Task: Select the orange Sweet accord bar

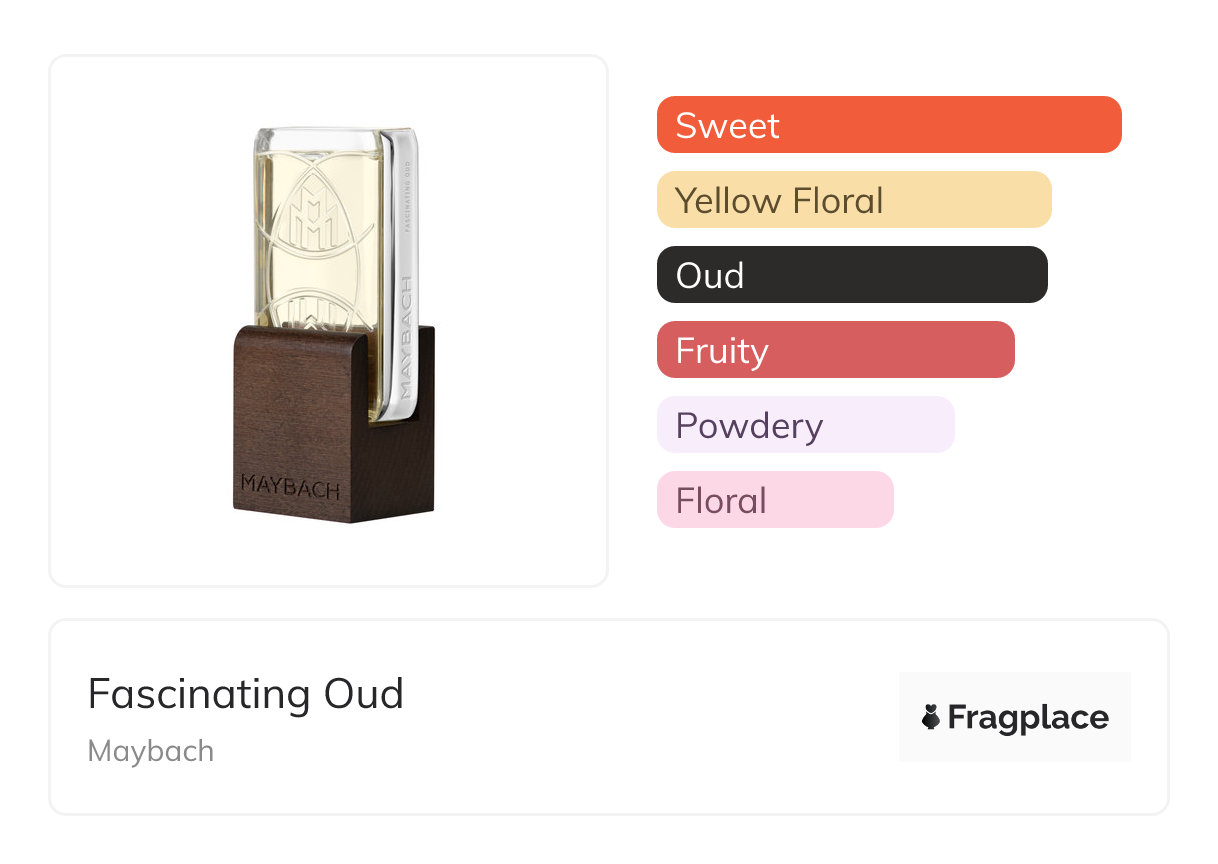Action: [888, 125]
